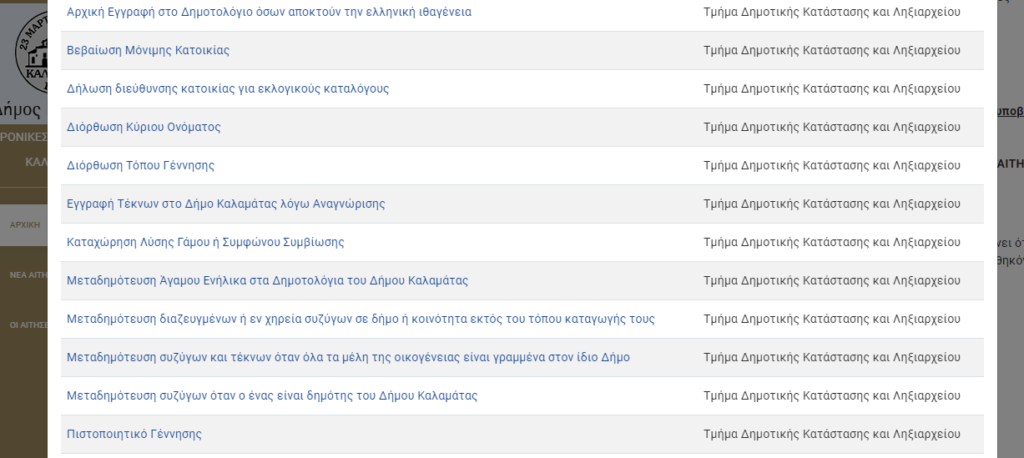The image size is (1024, 458).
Task: Open 'Μεταδημότευση συζύγων και τέκνων' link
Action: (348, 357)
